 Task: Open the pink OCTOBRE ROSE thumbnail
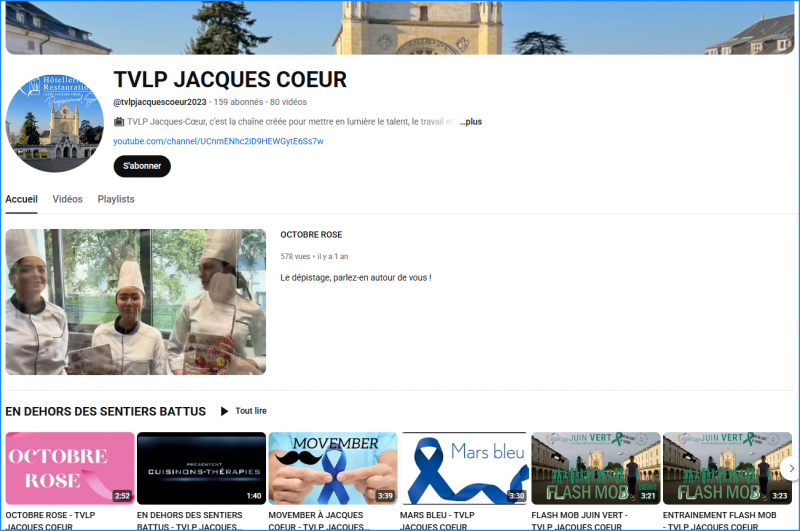(70, 468)
